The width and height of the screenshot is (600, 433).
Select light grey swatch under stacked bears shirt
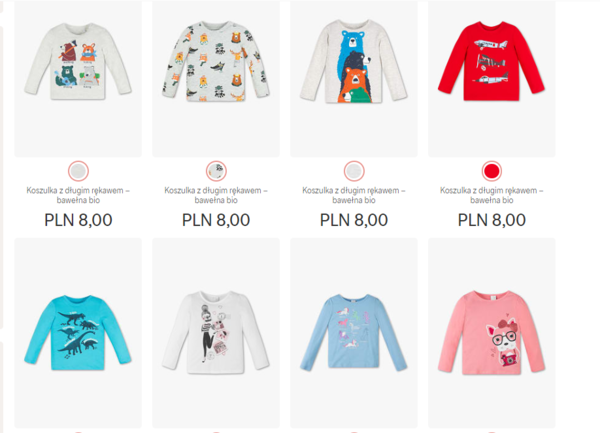354,171
